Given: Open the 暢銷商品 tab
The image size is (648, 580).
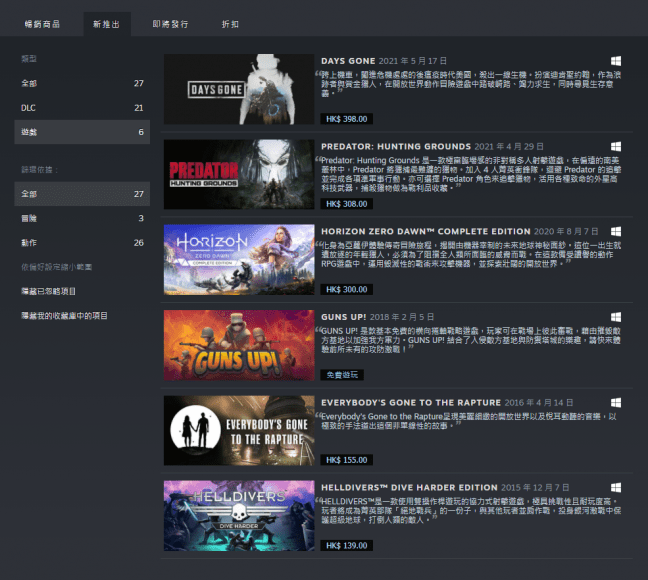Looking at the screenshot, I should point(42,24).
